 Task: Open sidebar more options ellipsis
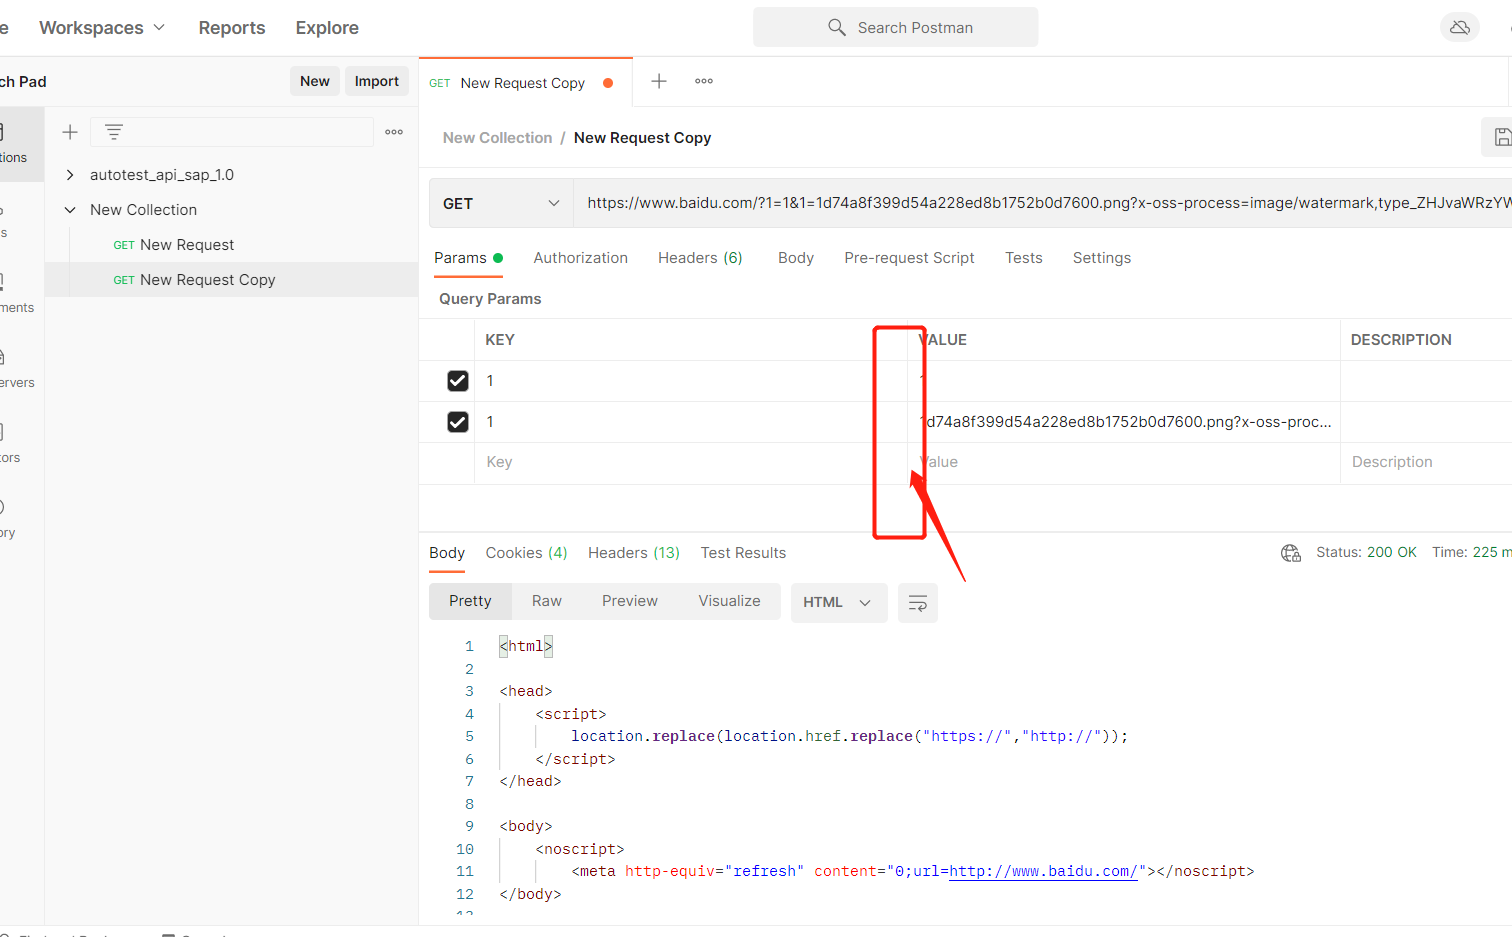click(x=394, y=132)
